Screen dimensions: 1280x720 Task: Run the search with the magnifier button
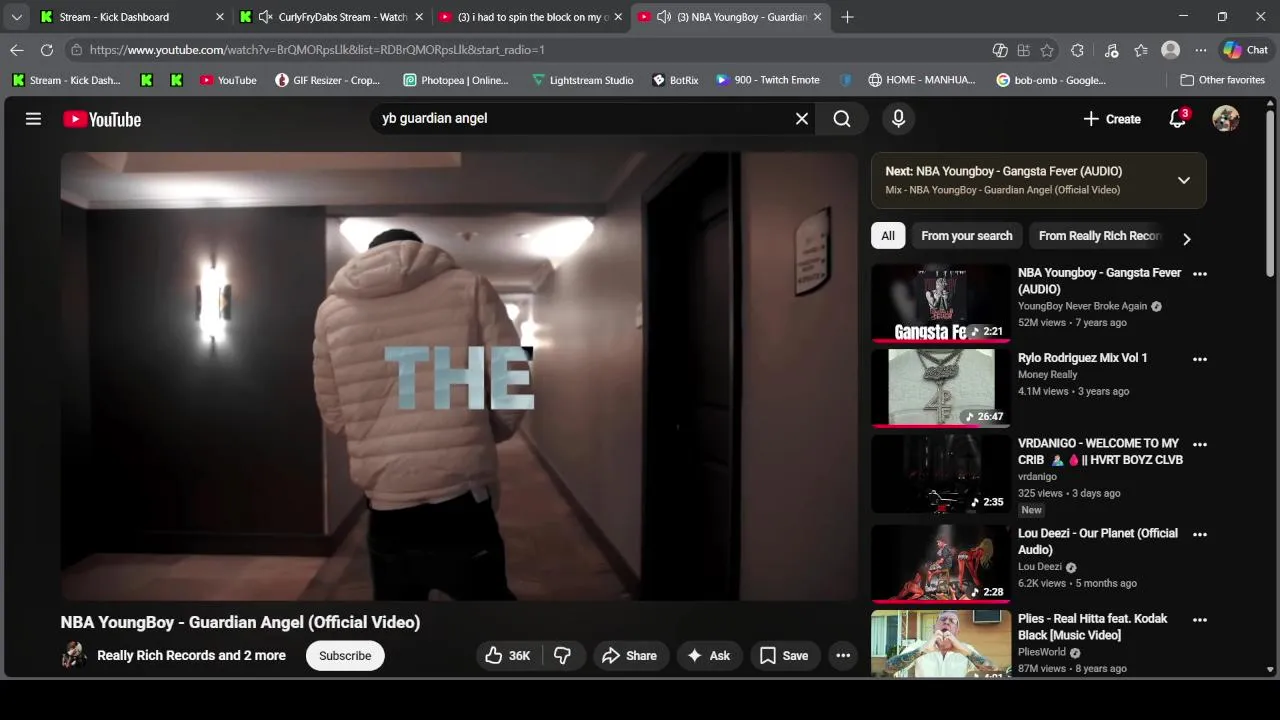coord(842,119)
